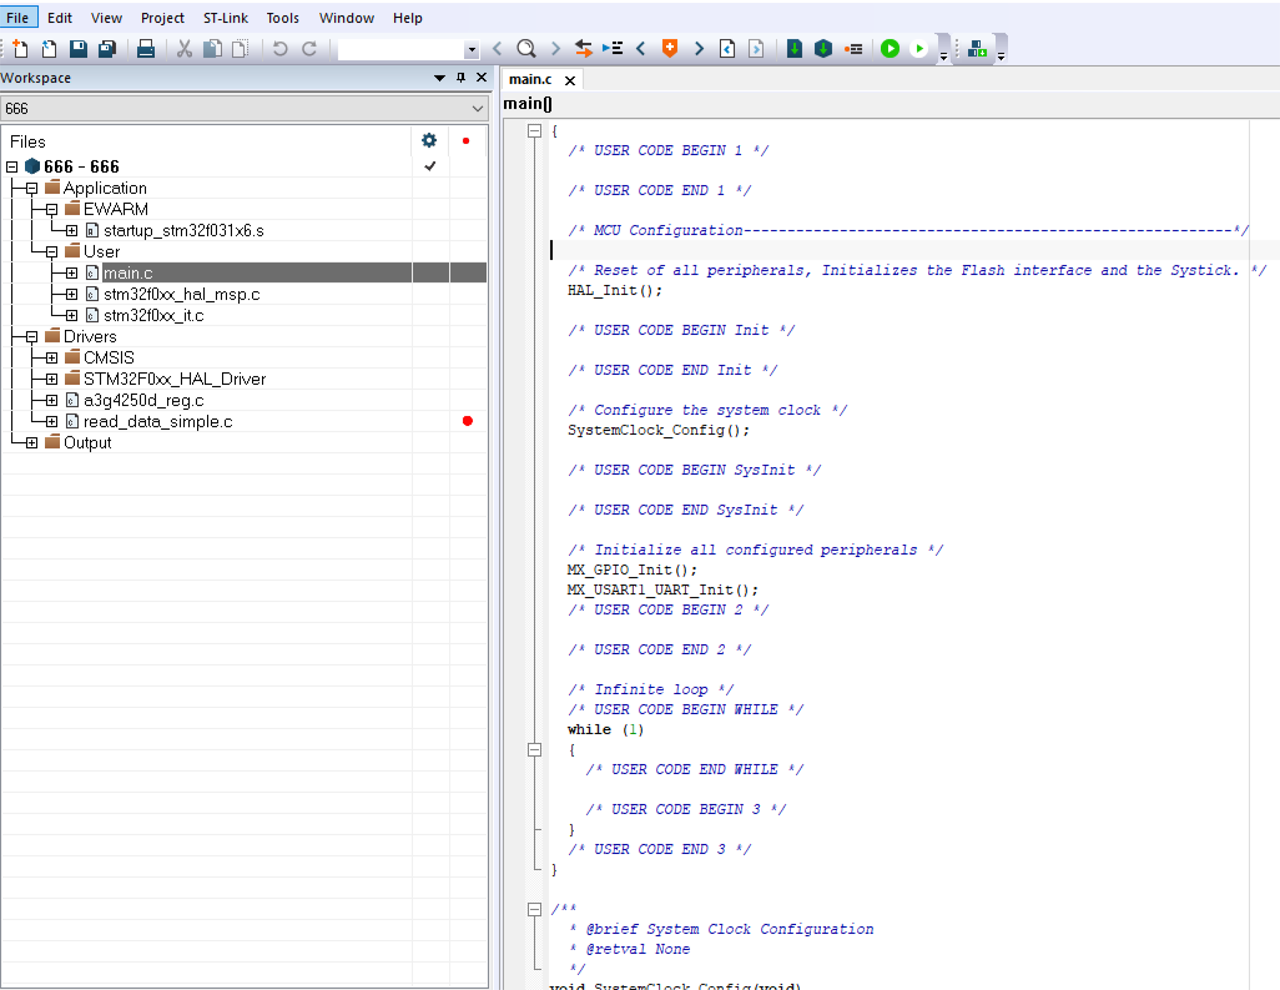Viewport: 1280px width, 990px height.
Task: Open the Edit menu
Action: [x=60, y=18]
